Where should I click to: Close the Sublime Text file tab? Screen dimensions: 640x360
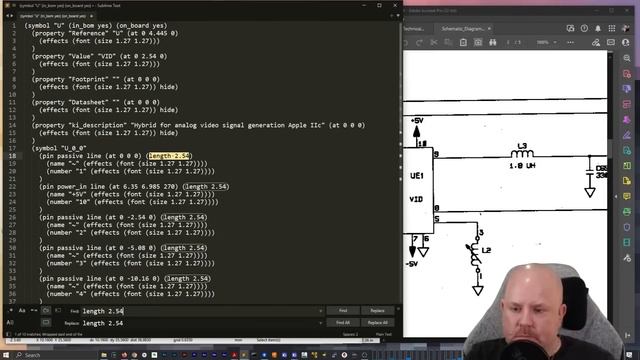click(x=91, y=16)
